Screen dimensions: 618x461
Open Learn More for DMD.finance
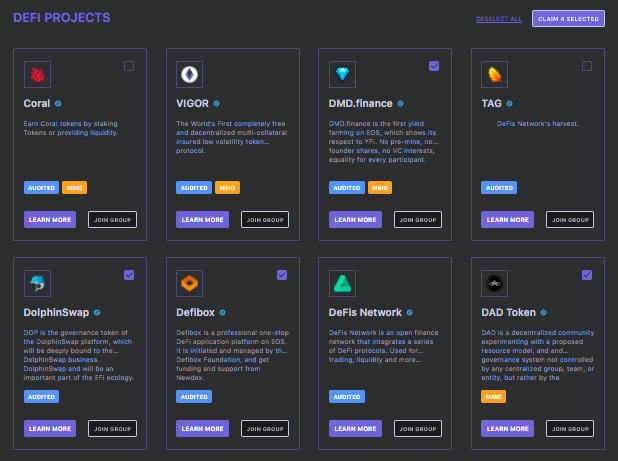(356, 219)
